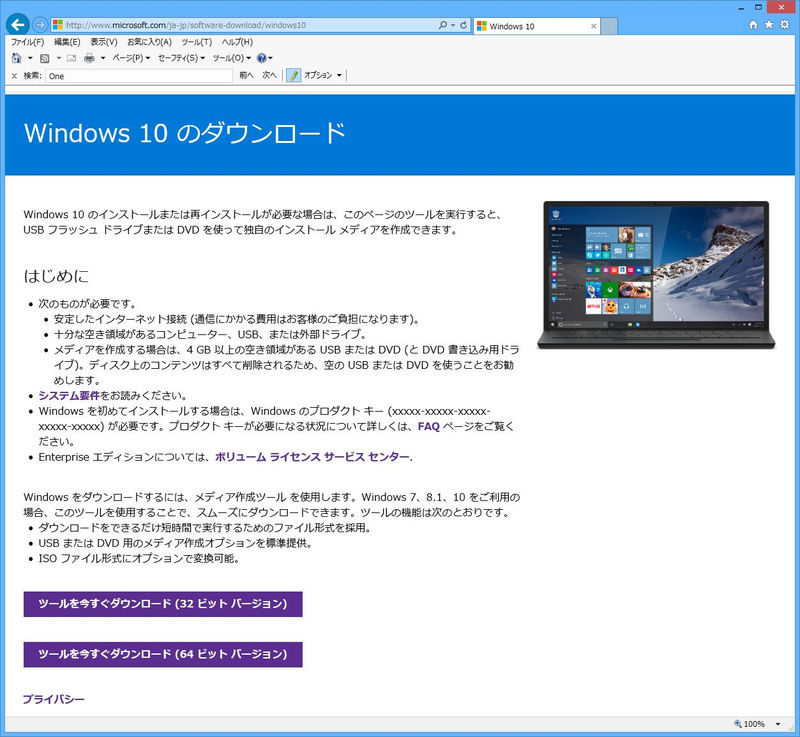800x737 pixels.
Task: Open the お気に入り(A) menu
Action: (149, 42)
